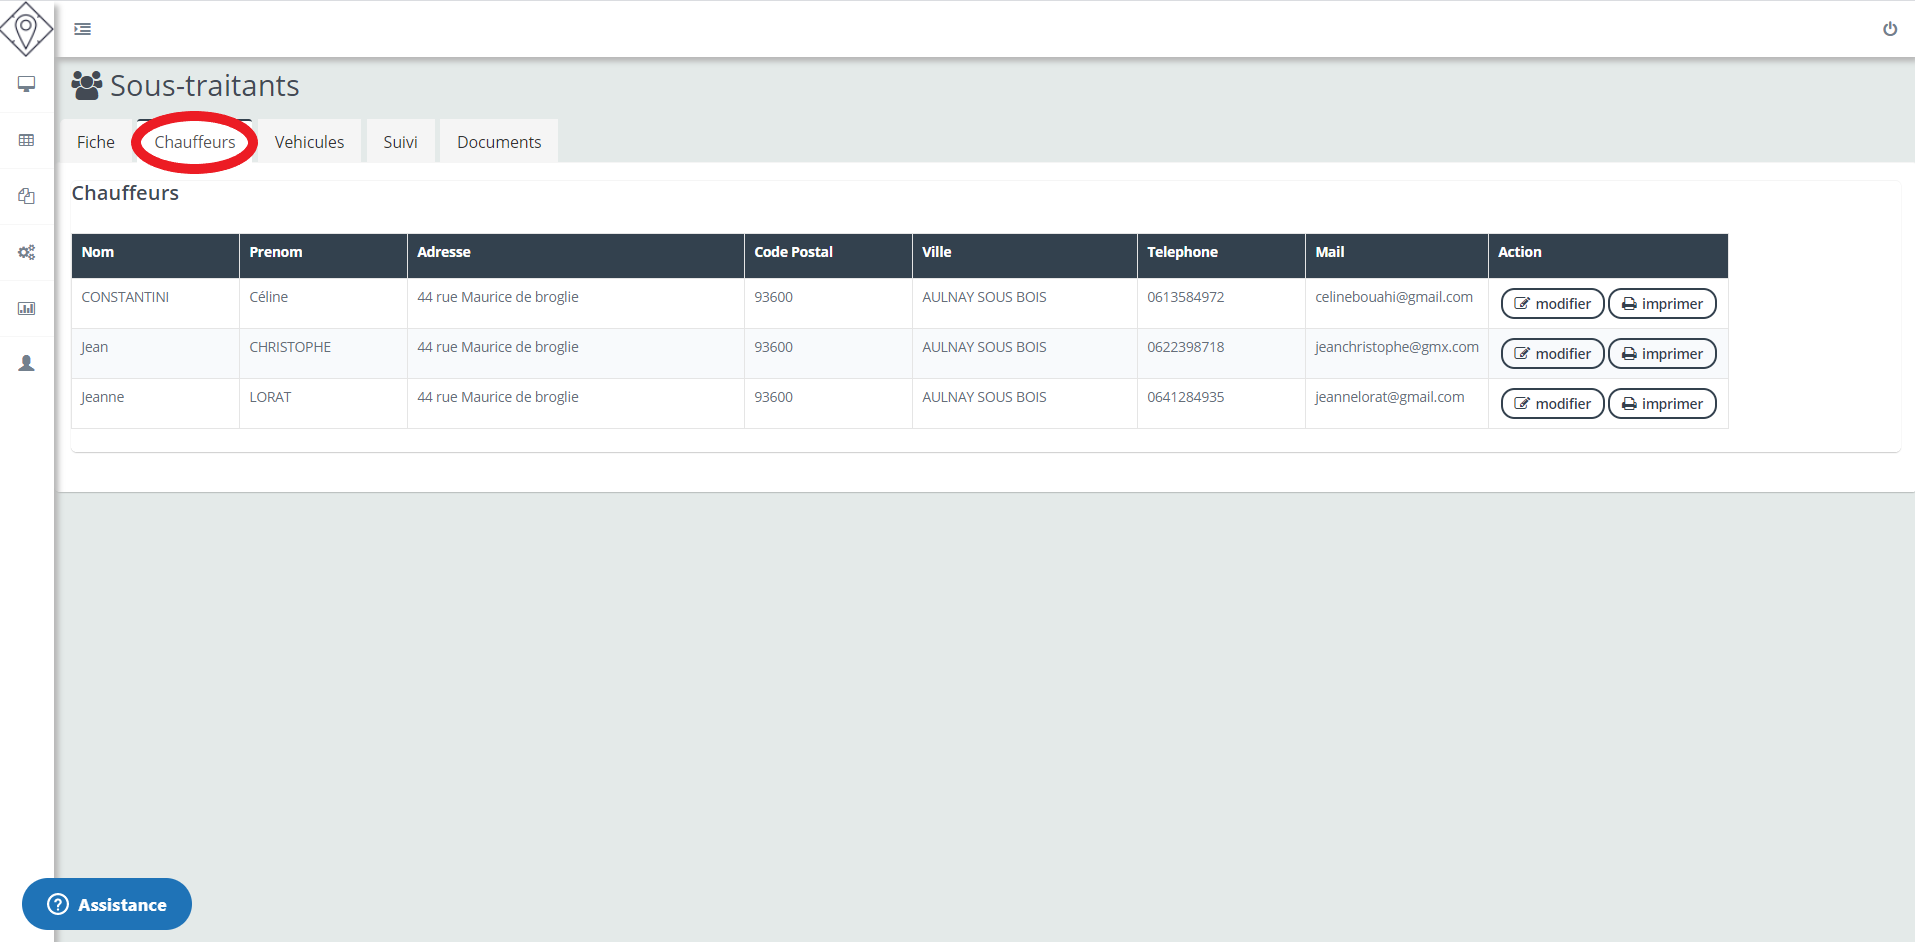Click the location pin logo

pyautogui.click(x=26, y=28)
